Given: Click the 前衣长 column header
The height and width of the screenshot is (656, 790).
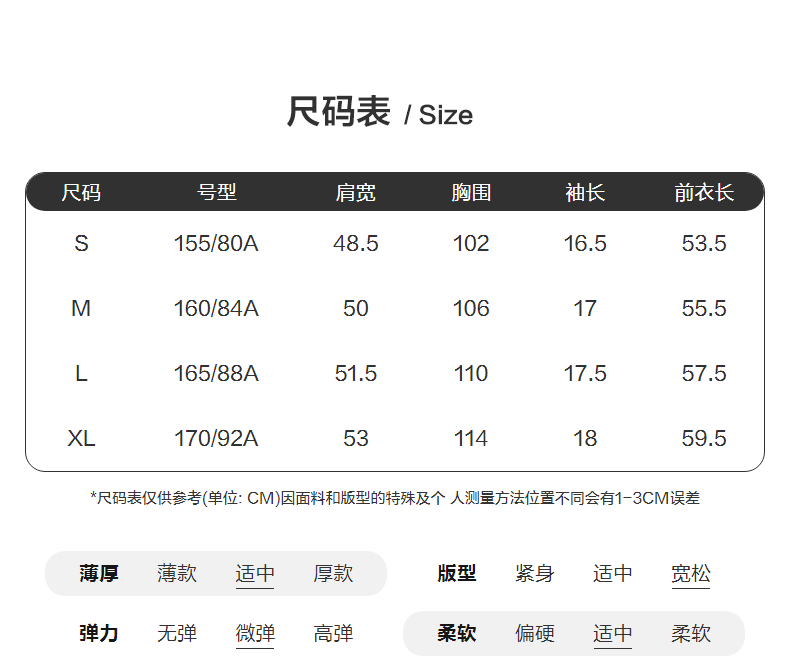Looking at the screenshot, I should (704, 193).
